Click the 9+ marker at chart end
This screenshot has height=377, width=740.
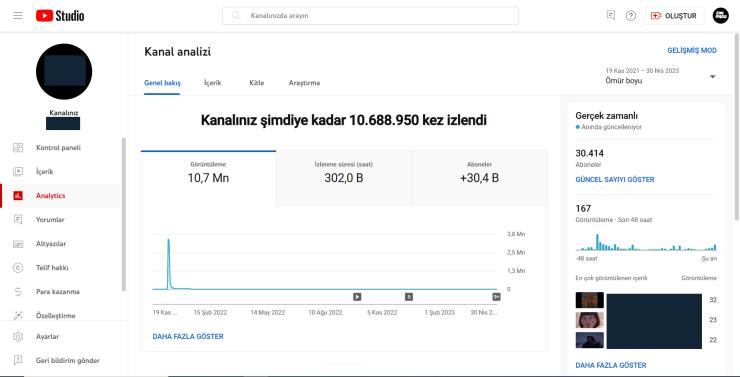point(496,297)
